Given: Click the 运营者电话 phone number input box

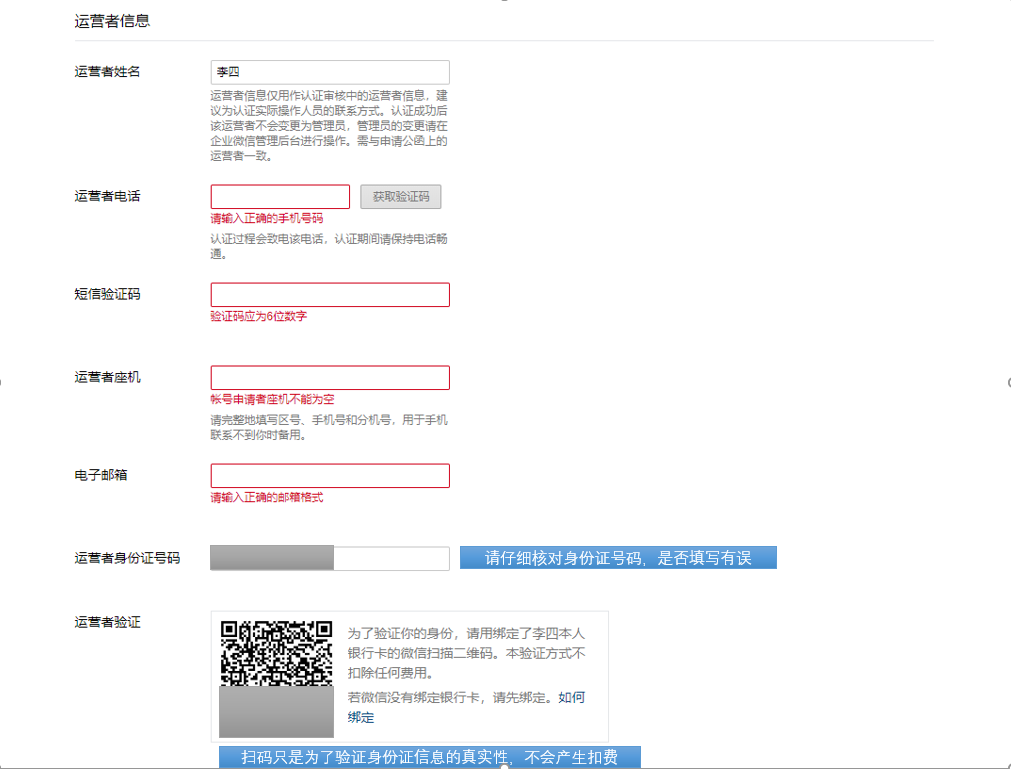Looking at the screenshot, I should pyautogui.click(x=280, y=196).
